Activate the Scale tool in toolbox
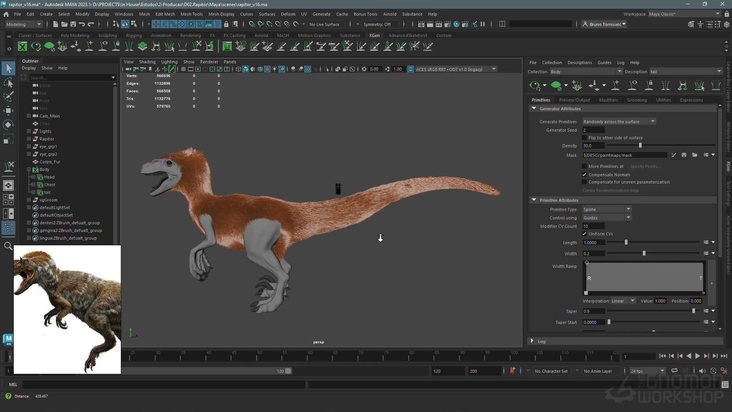The width and height of the screenshot is (732, 412). coord(8,139)
